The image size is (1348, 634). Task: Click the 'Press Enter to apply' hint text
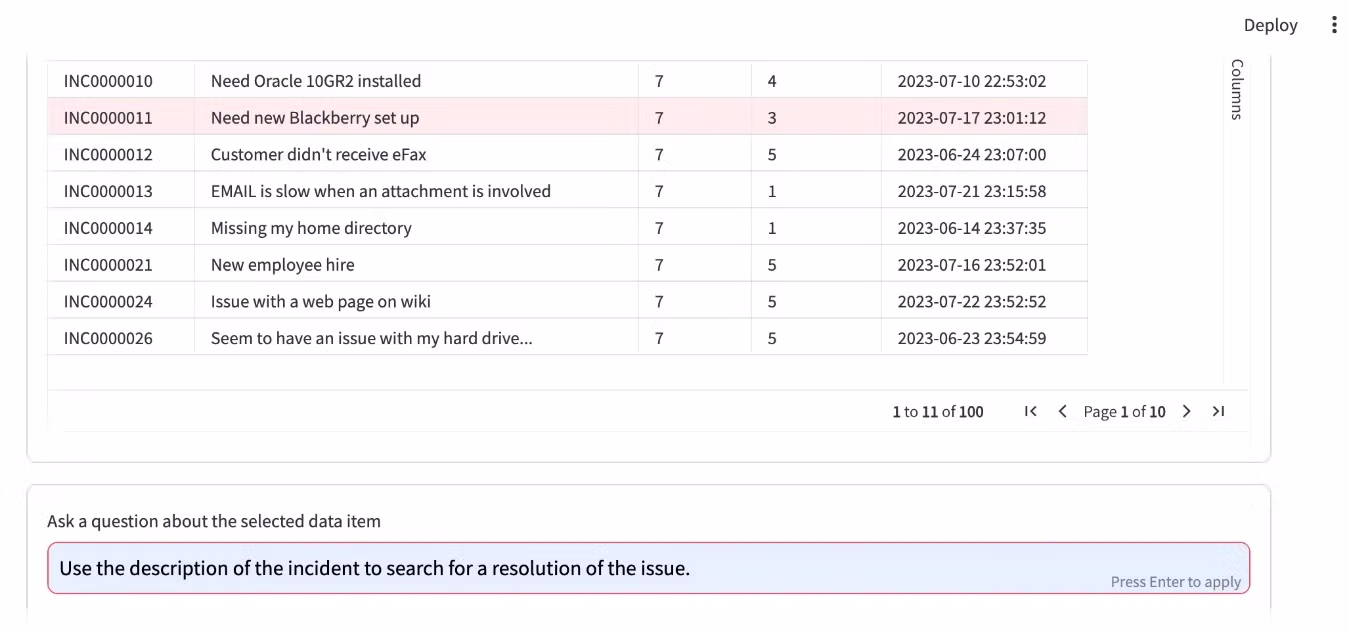pyautogui.click(x=1175, y=580)
